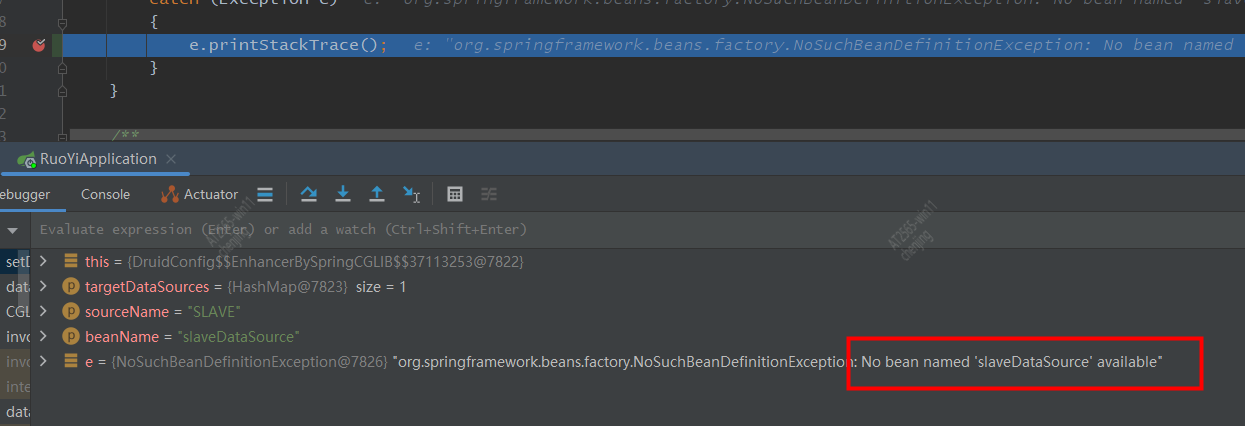This screenshot has height=426, width=1245.
Task: Expand the targetDataSources HashMap variable
Action: coord(43,287)
